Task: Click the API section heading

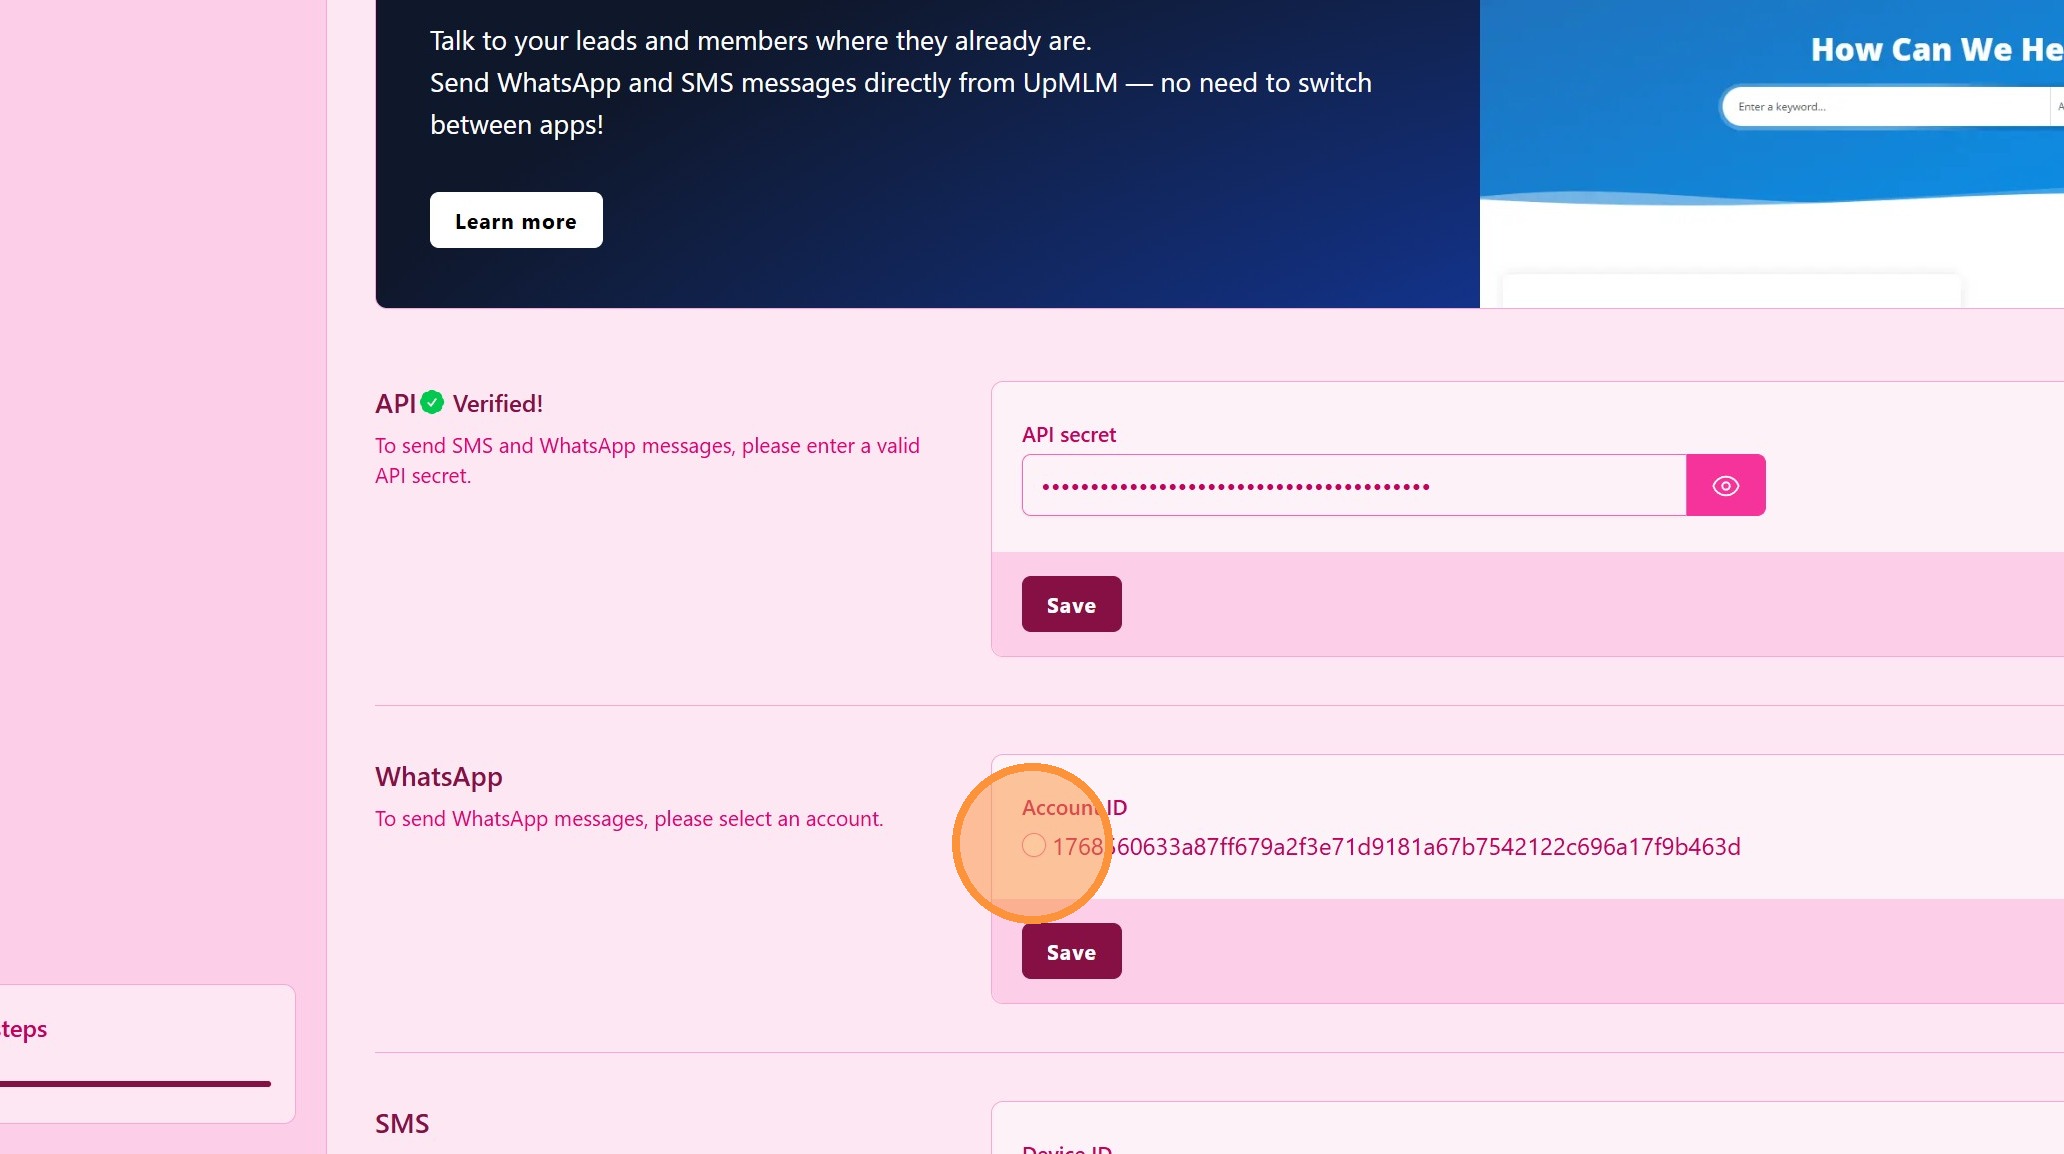Action: tap(395, 404)
